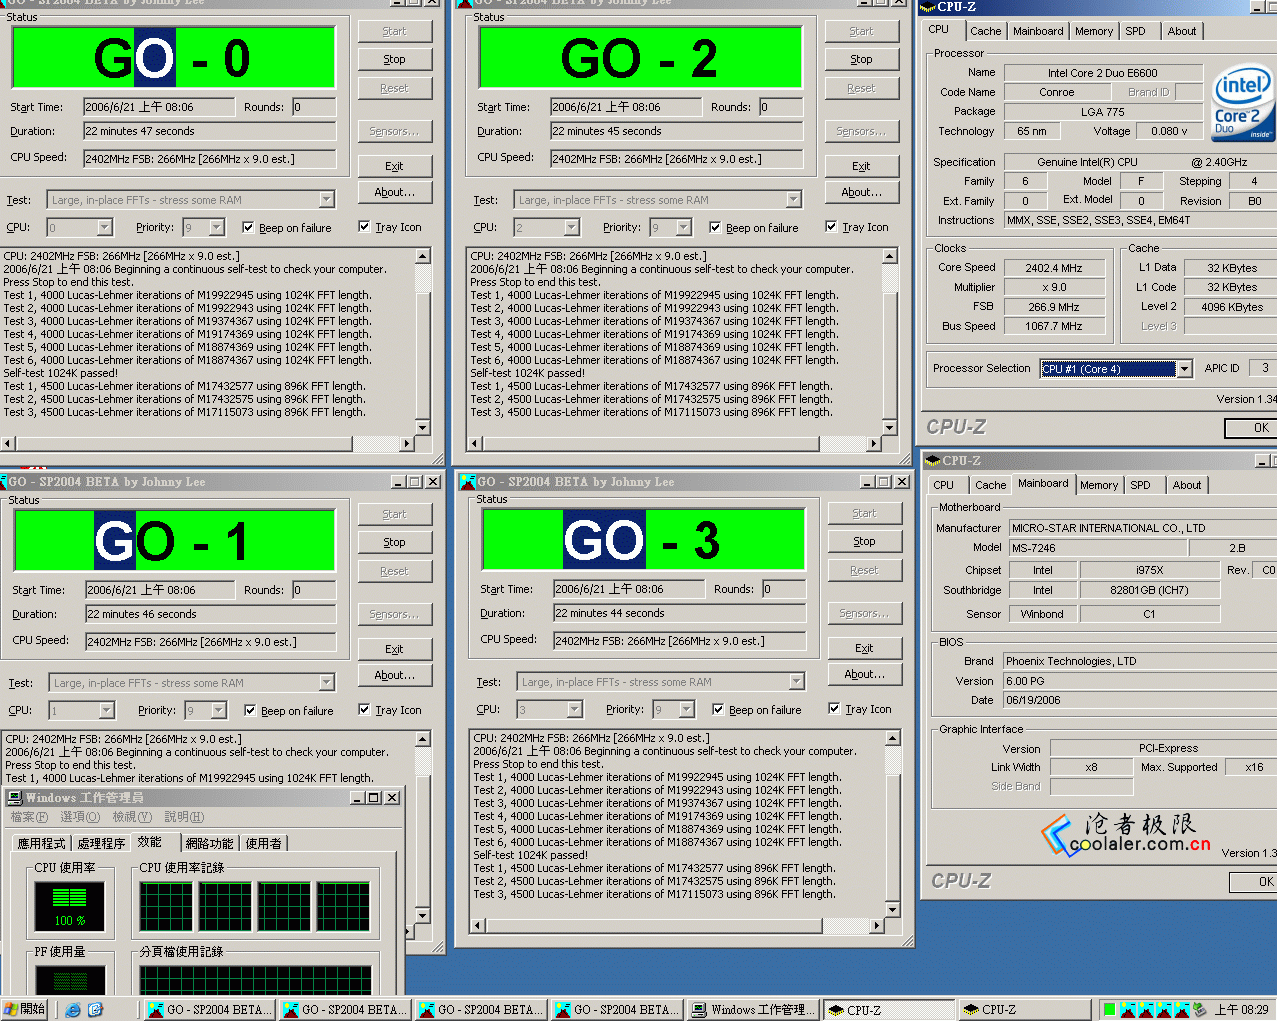This screenshot has width=1277, height=1021.
Task: Click the clock showing 上午 08:29
Action: [1241, 1010]
